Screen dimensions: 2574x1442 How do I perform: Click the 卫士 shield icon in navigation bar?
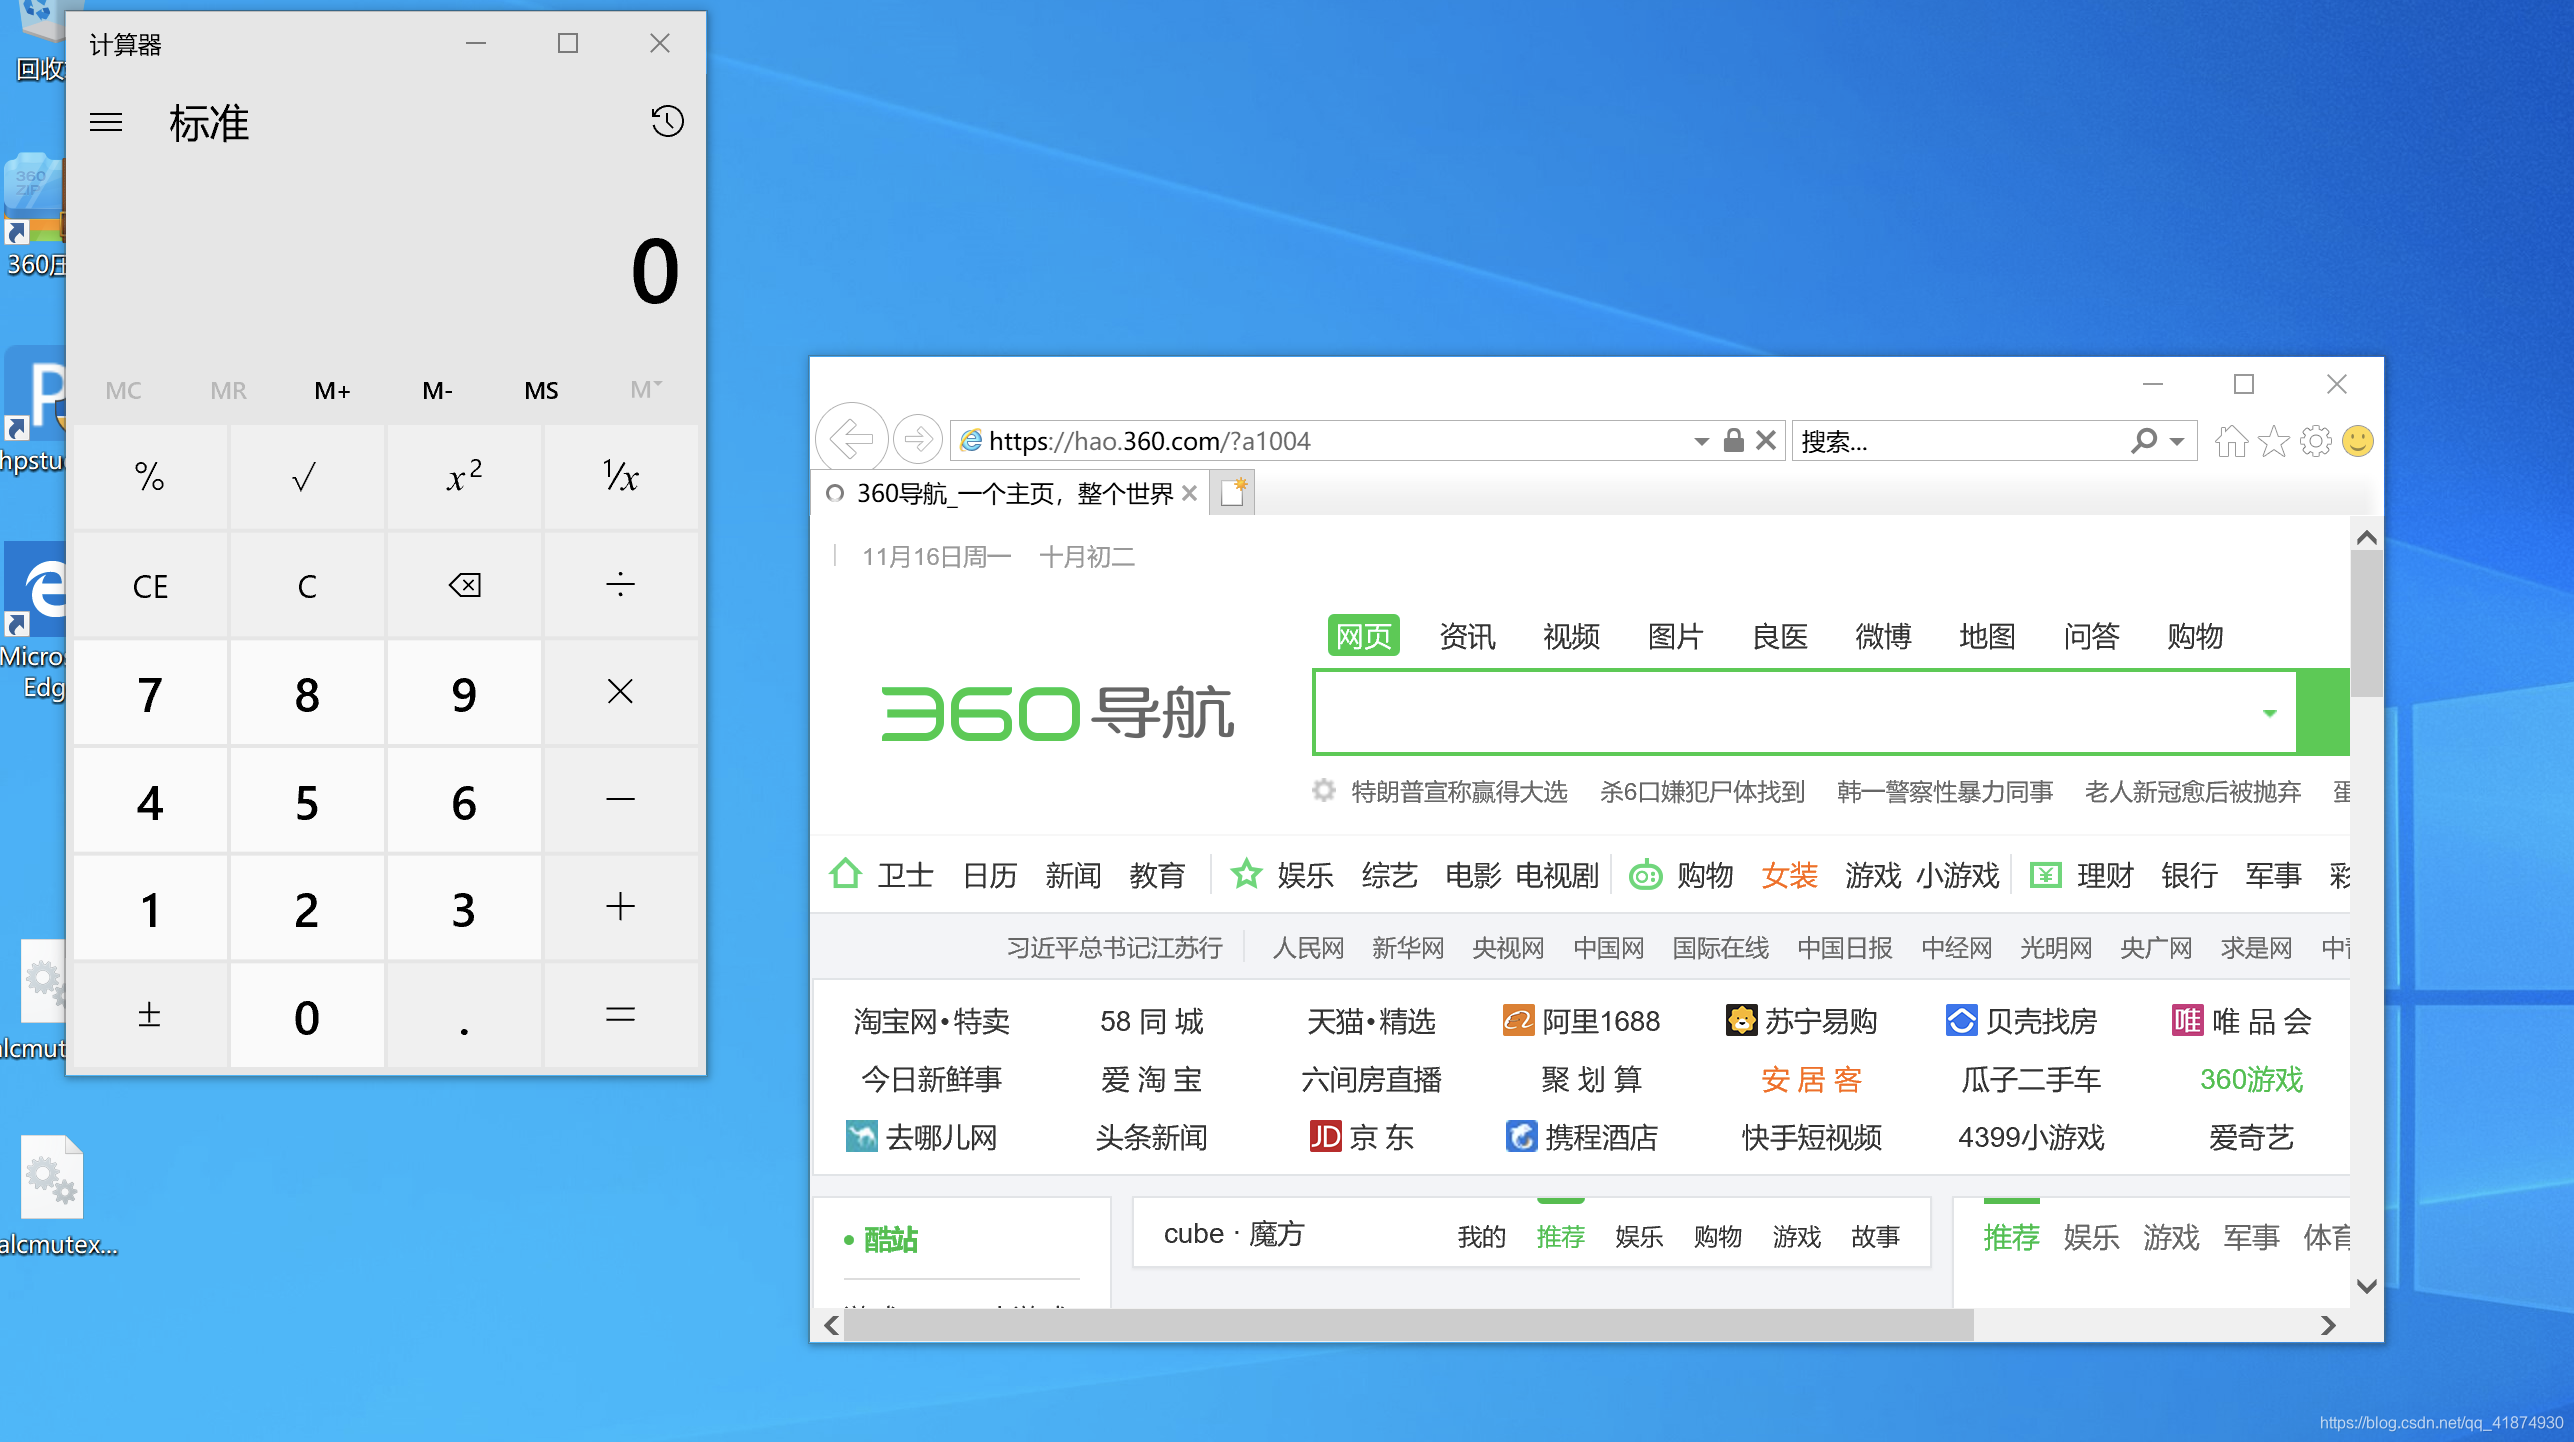click(845, 873)
